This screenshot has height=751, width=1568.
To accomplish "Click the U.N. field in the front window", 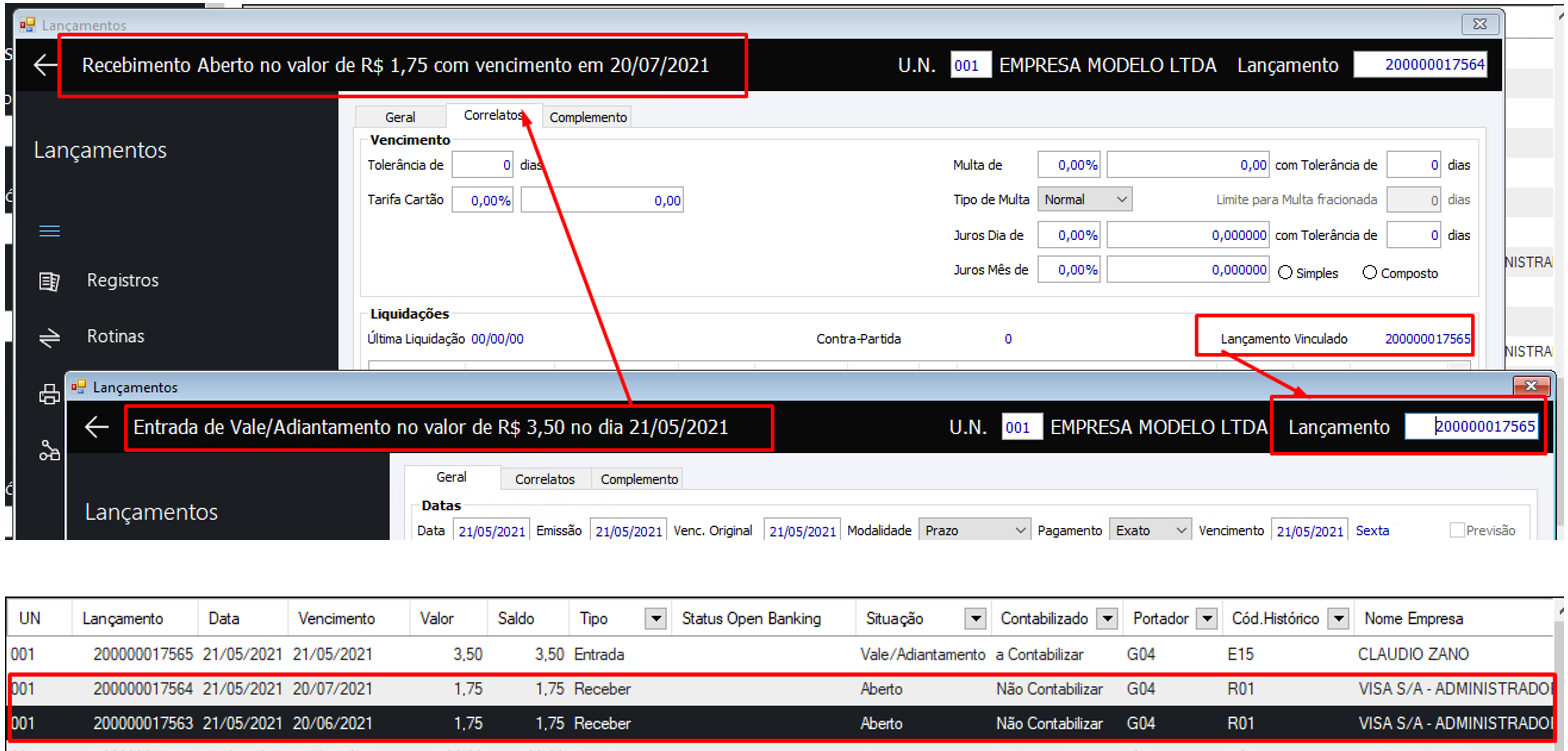I will click(x=1022, y=427).
